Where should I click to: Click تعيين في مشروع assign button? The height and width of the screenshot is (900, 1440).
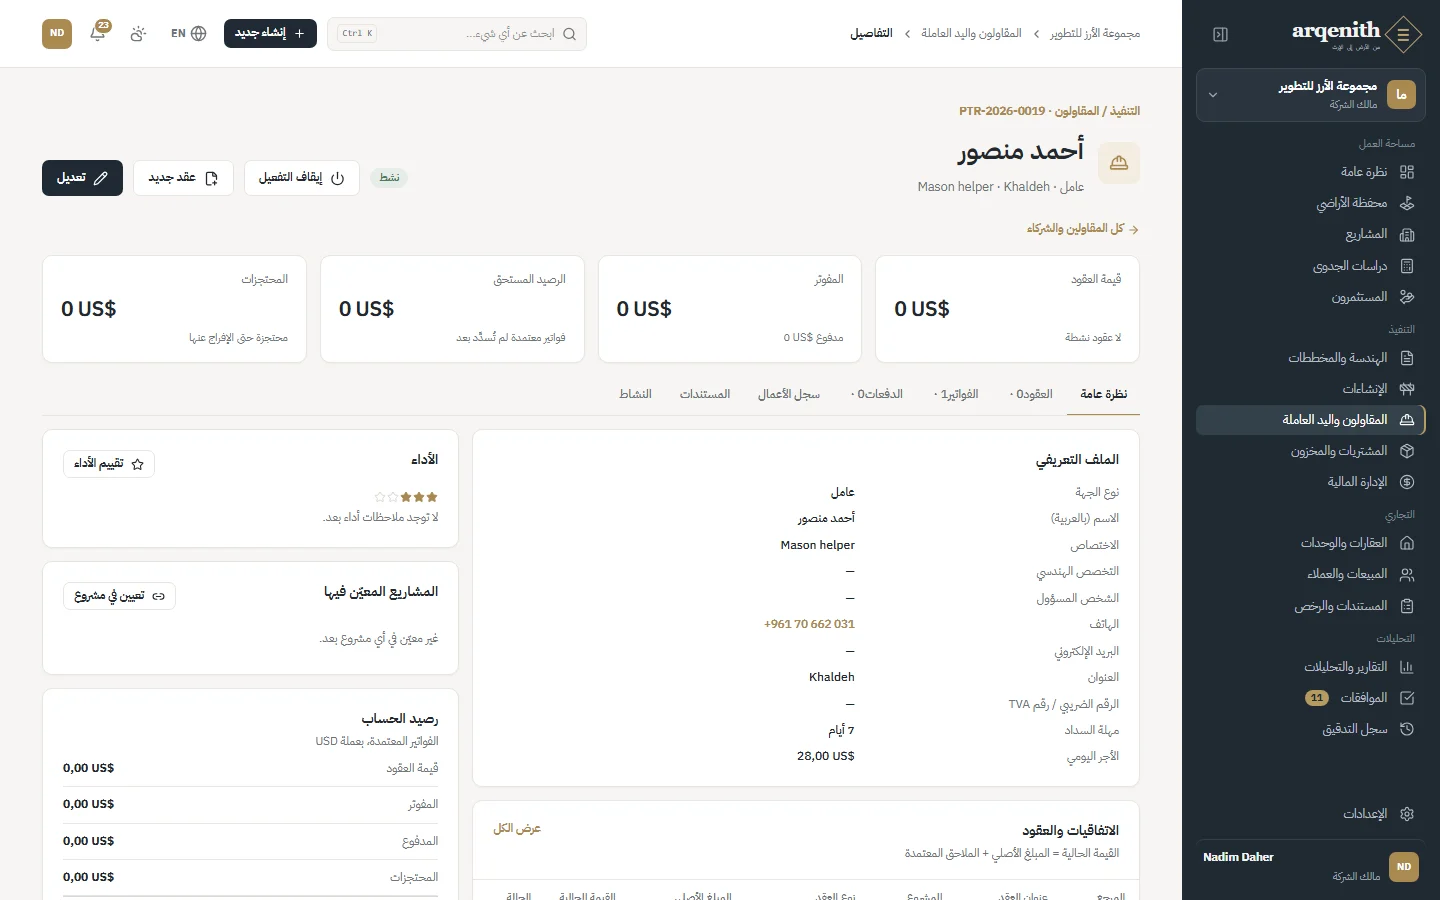119,596
